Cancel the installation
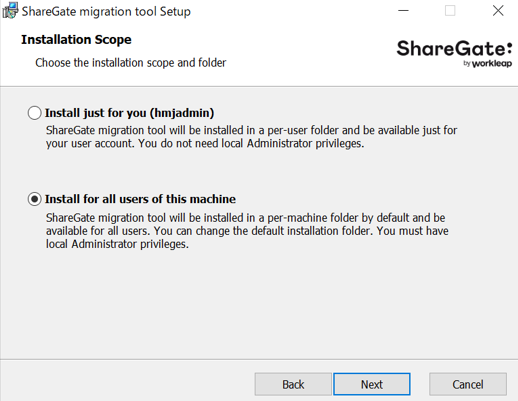The width and height of the screenshot is (518, 401). point(468,384)
